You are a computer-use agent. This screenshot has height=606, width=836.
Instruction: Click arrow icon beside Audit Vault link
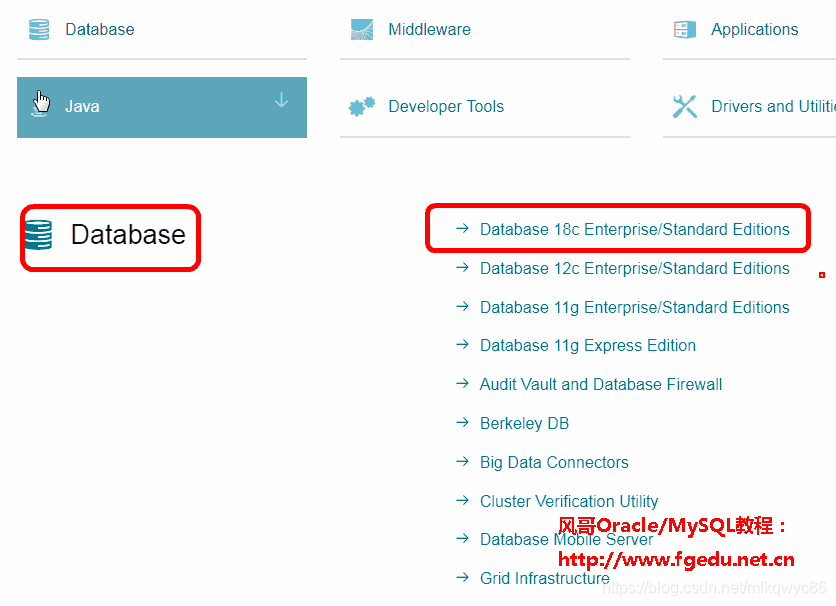[462, 383]
